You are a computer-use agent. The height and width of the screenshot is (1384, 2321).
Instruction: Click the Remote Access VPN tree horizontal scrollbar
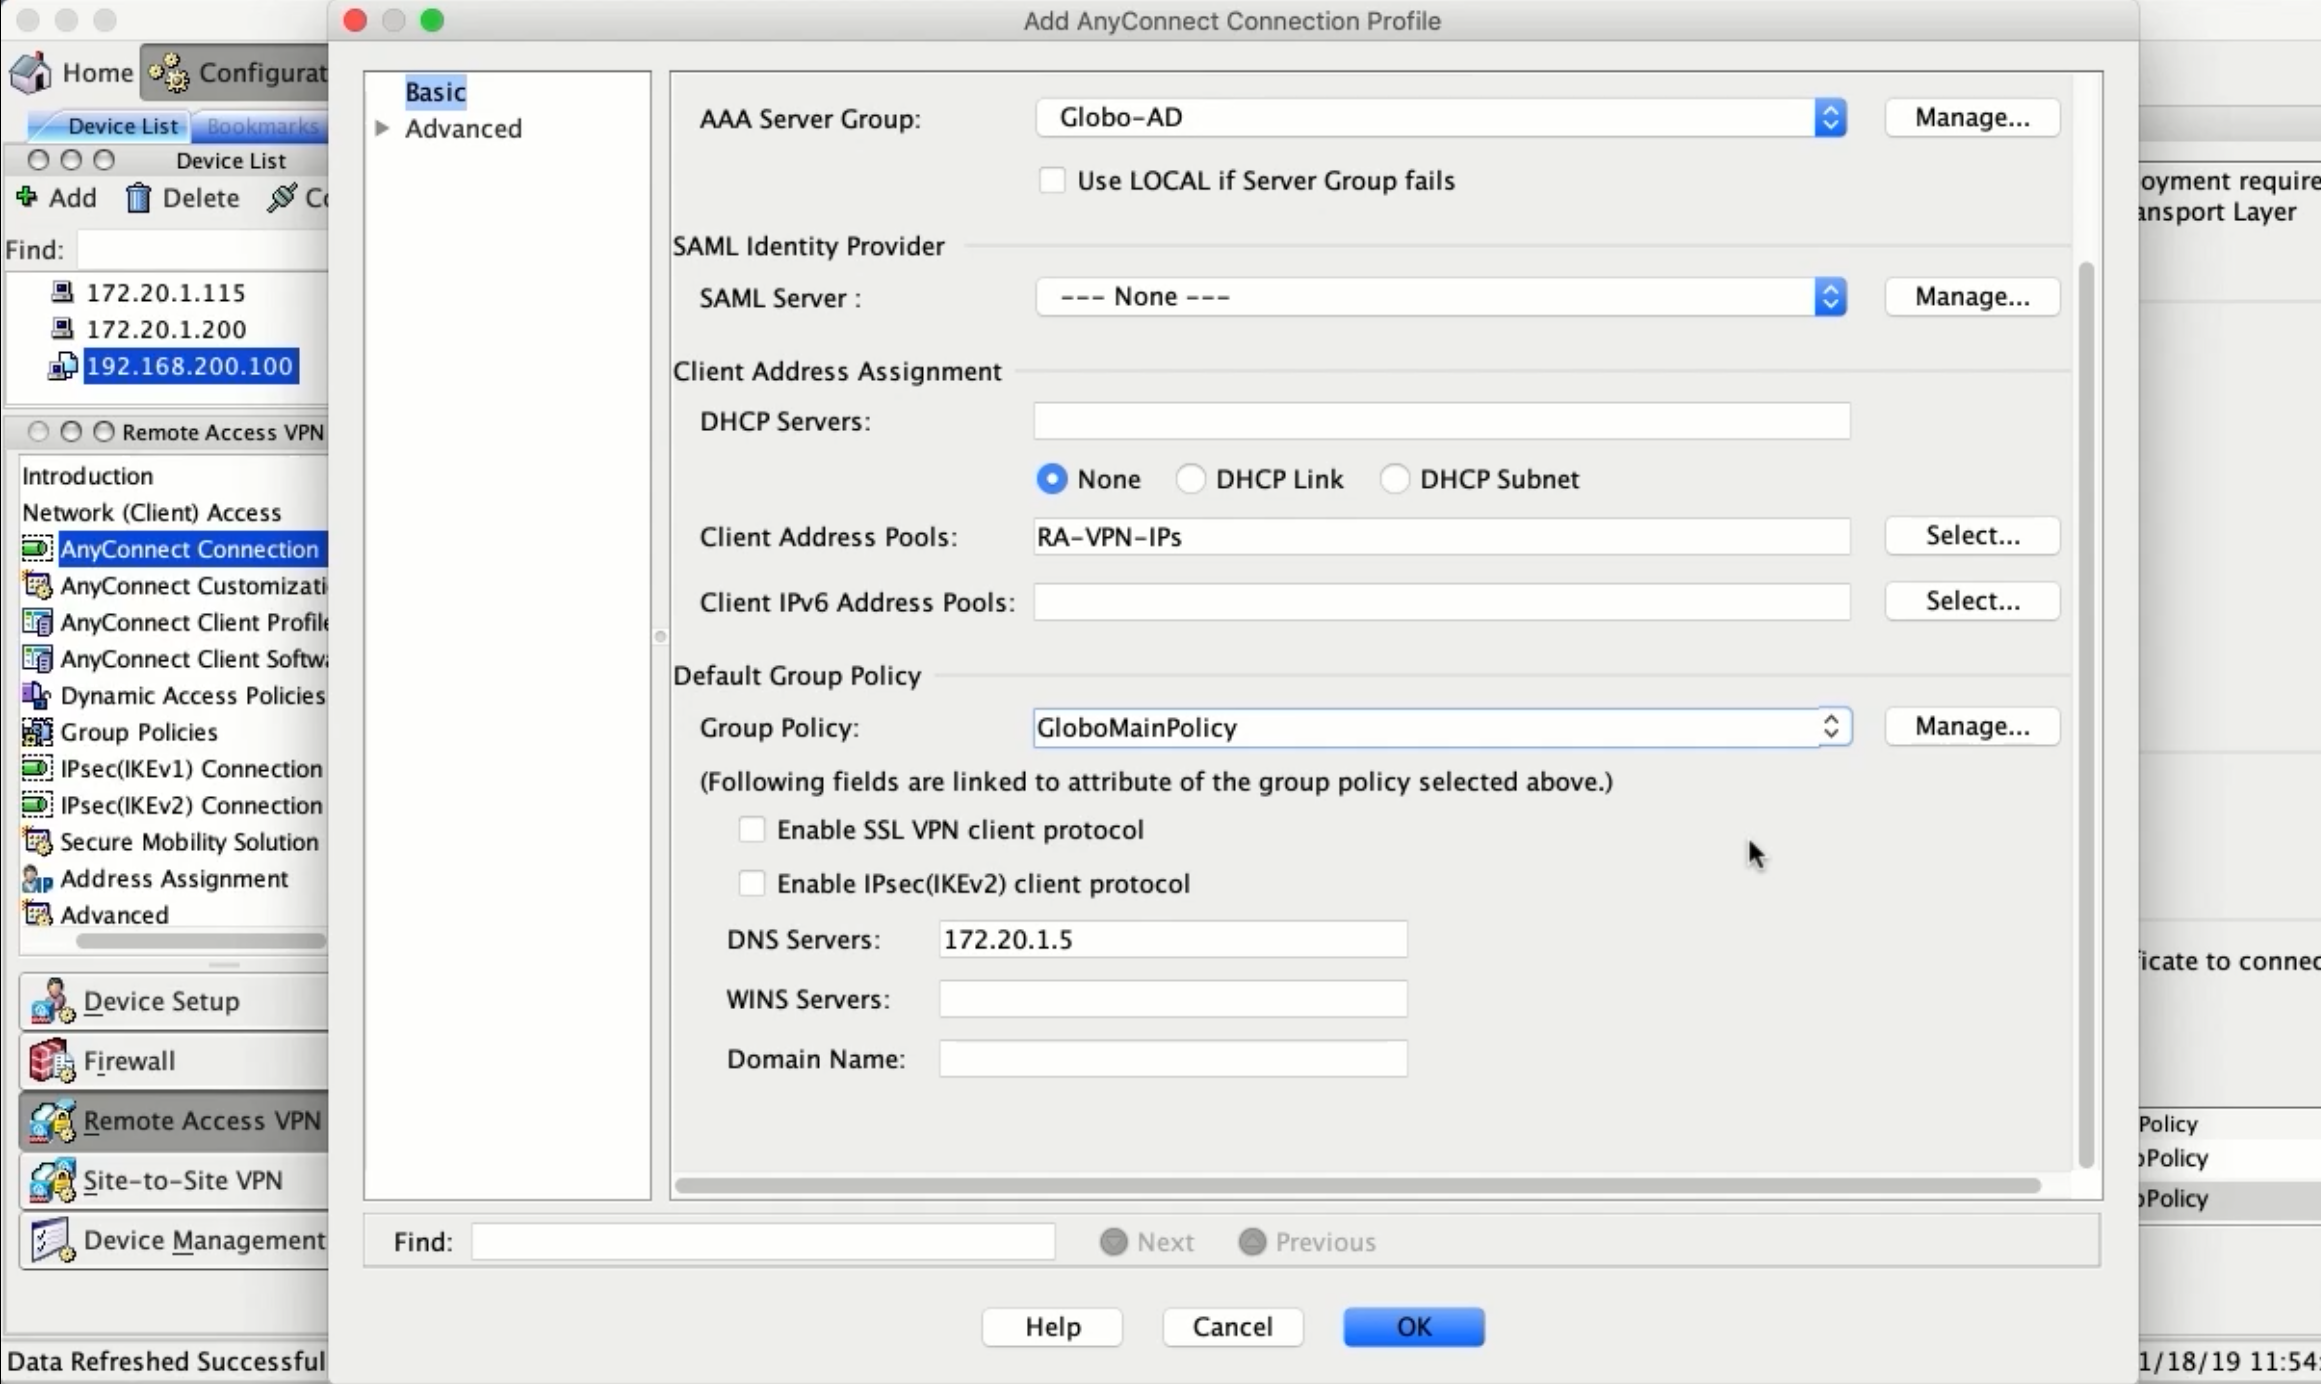201,940
